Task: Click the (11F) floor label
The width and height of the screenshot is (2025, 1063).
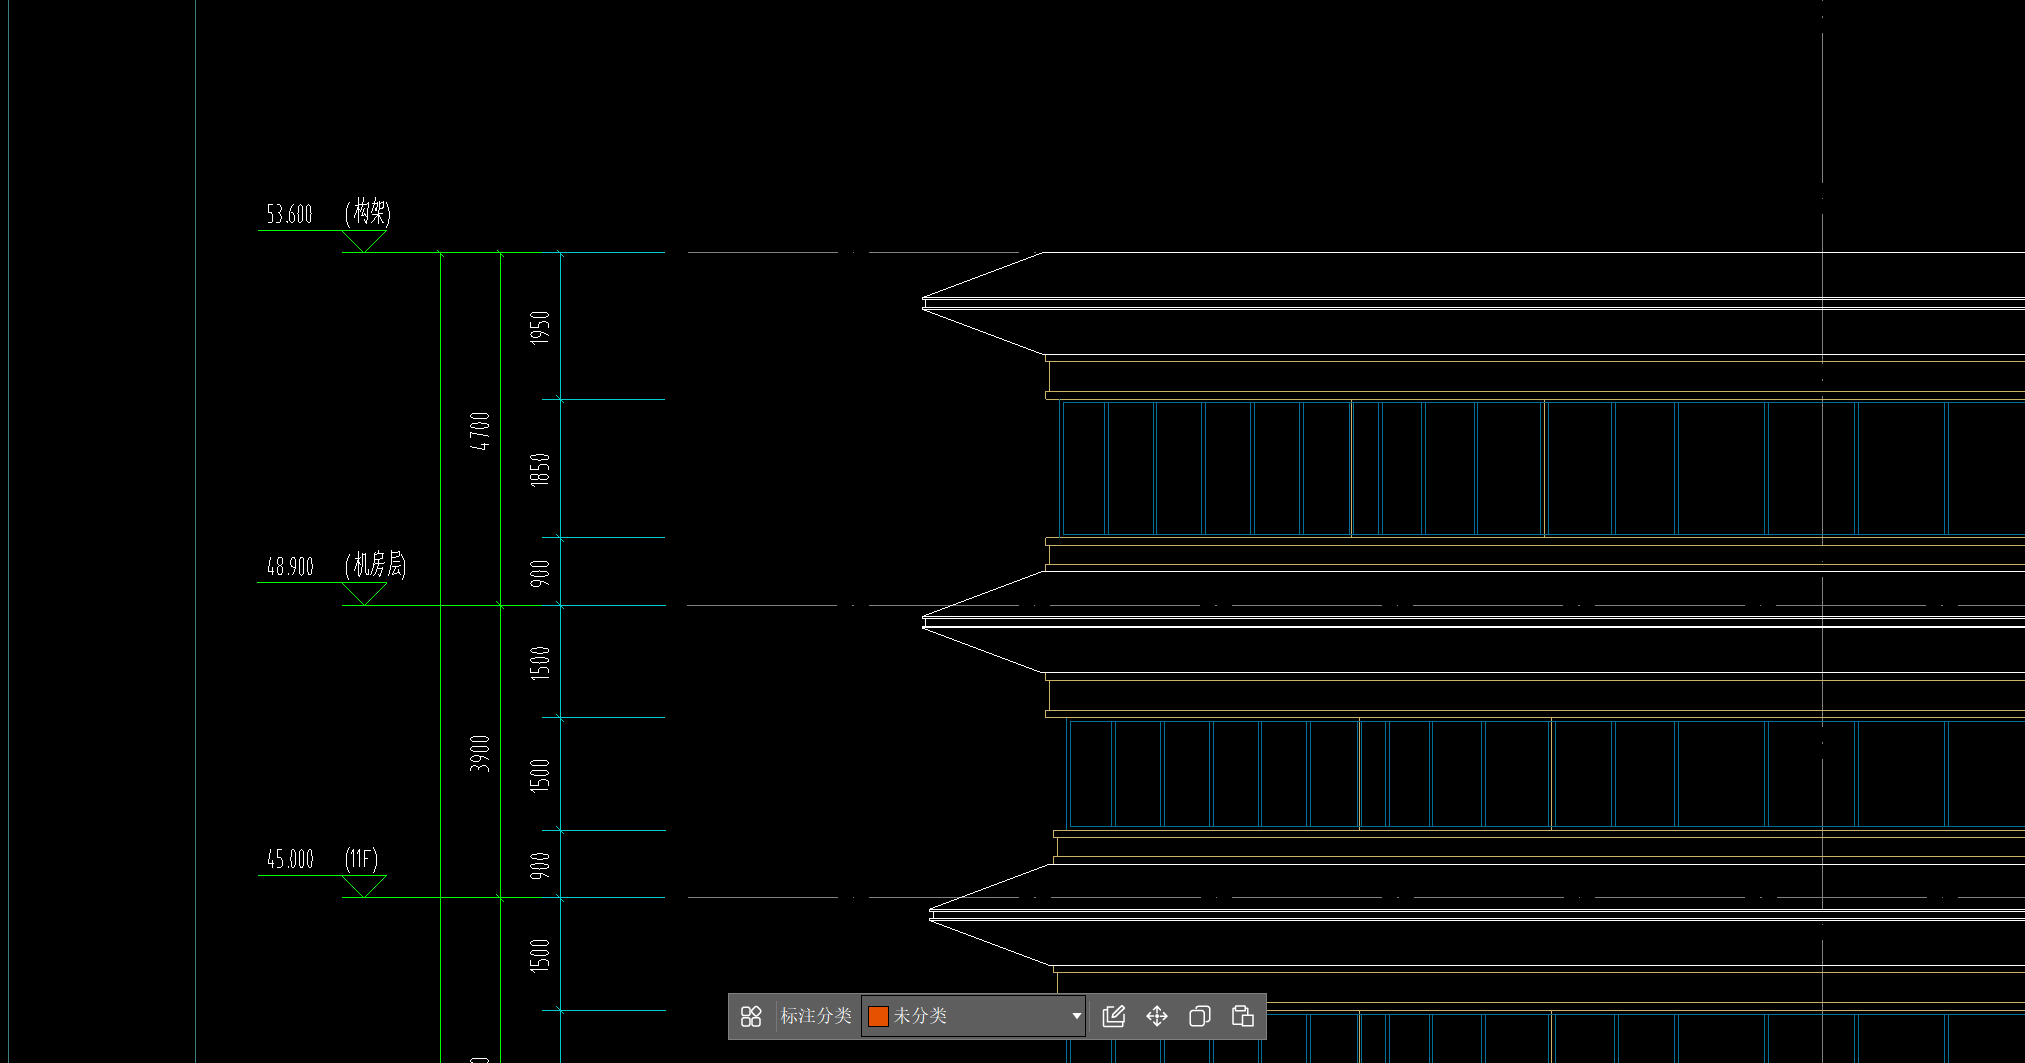Action: coord(362,859)
